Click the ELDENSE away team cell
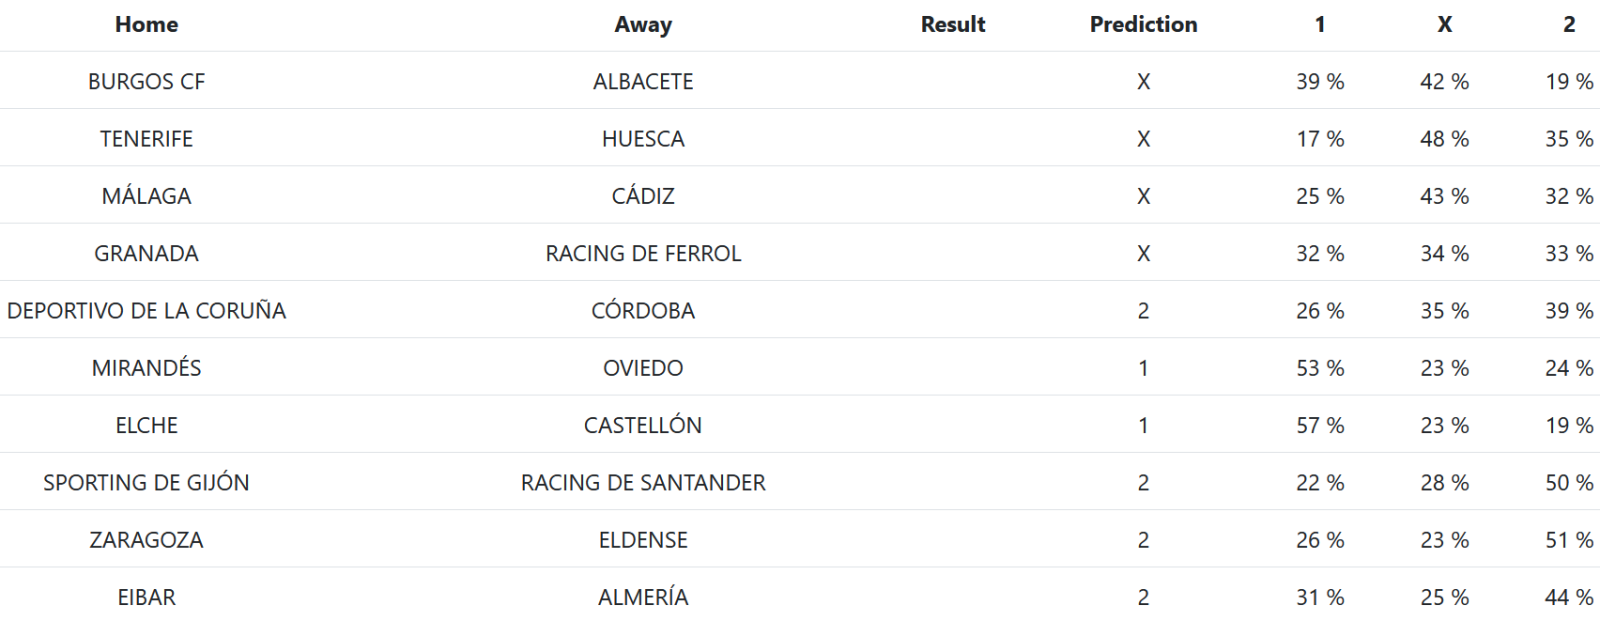Screen dimensions: 1600x621 coord(643,540)
